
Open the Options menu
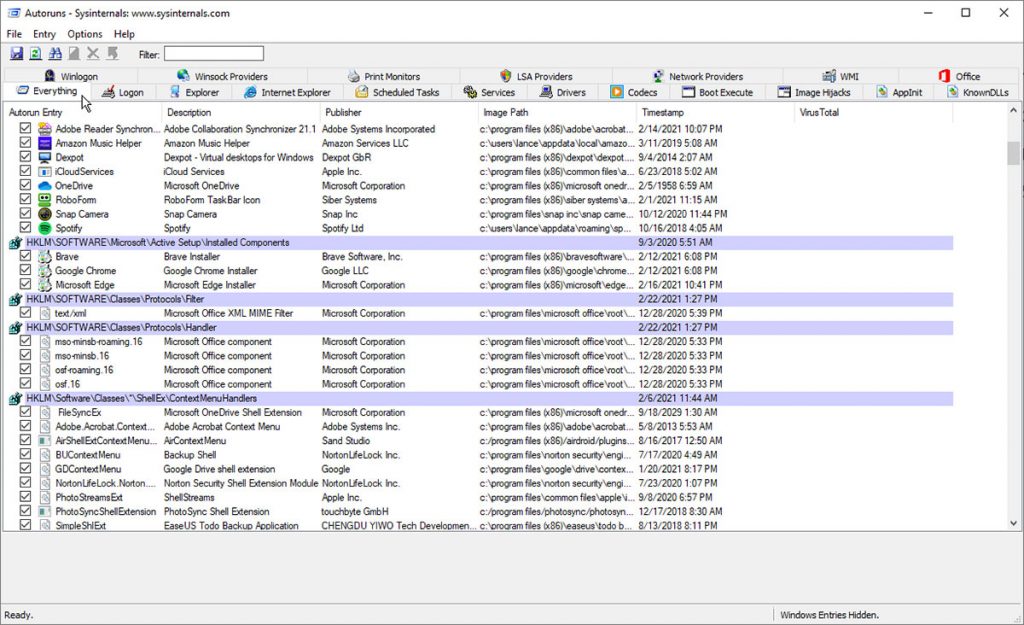(x=85, y=34)
